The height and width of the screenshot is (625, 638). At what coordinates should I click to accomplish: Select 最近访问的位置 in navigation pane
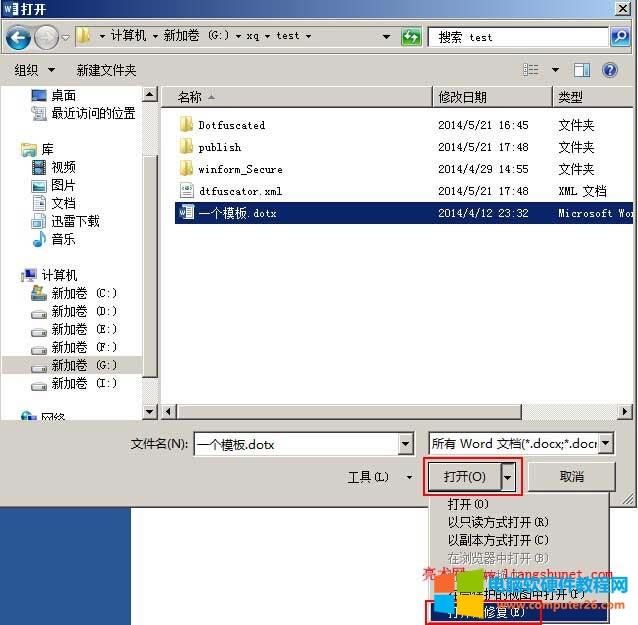click(x=83, y=114)
